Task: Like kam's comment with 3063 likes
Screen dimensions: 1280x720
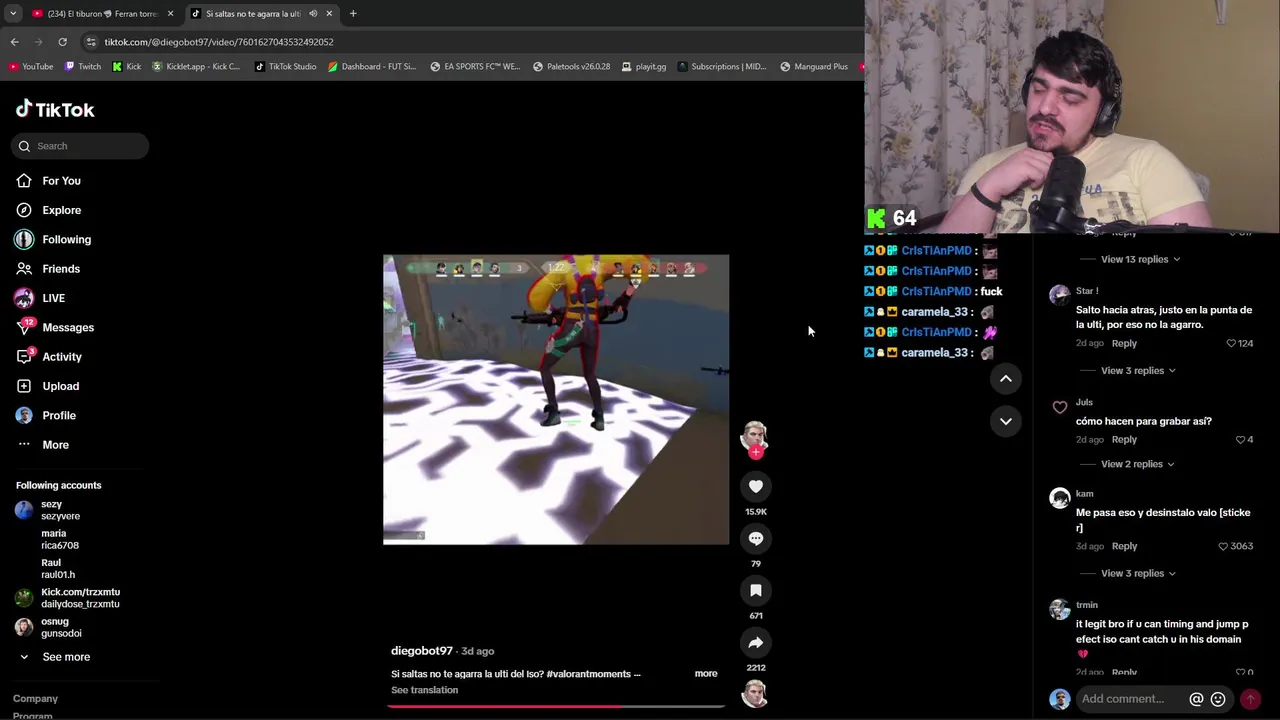Action: (x=1223, y=546)
